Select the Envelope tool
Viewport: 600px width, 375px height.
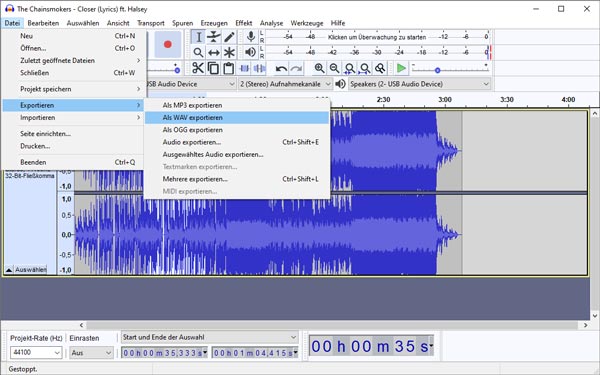(x=214, y=37)
